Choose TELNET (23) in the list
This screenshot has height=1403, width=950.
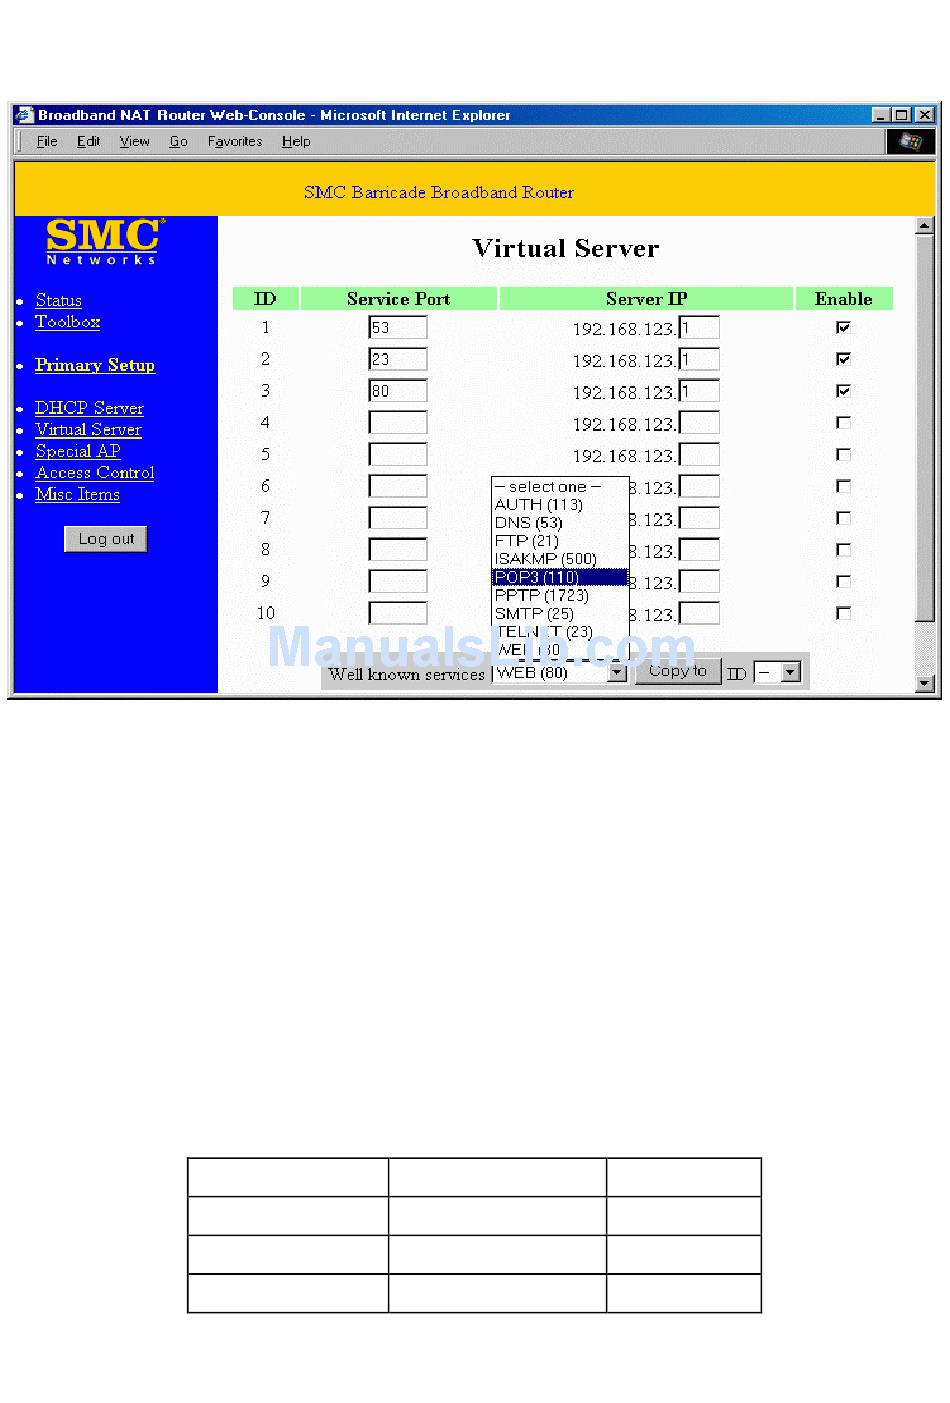click(x=560, y=631)
